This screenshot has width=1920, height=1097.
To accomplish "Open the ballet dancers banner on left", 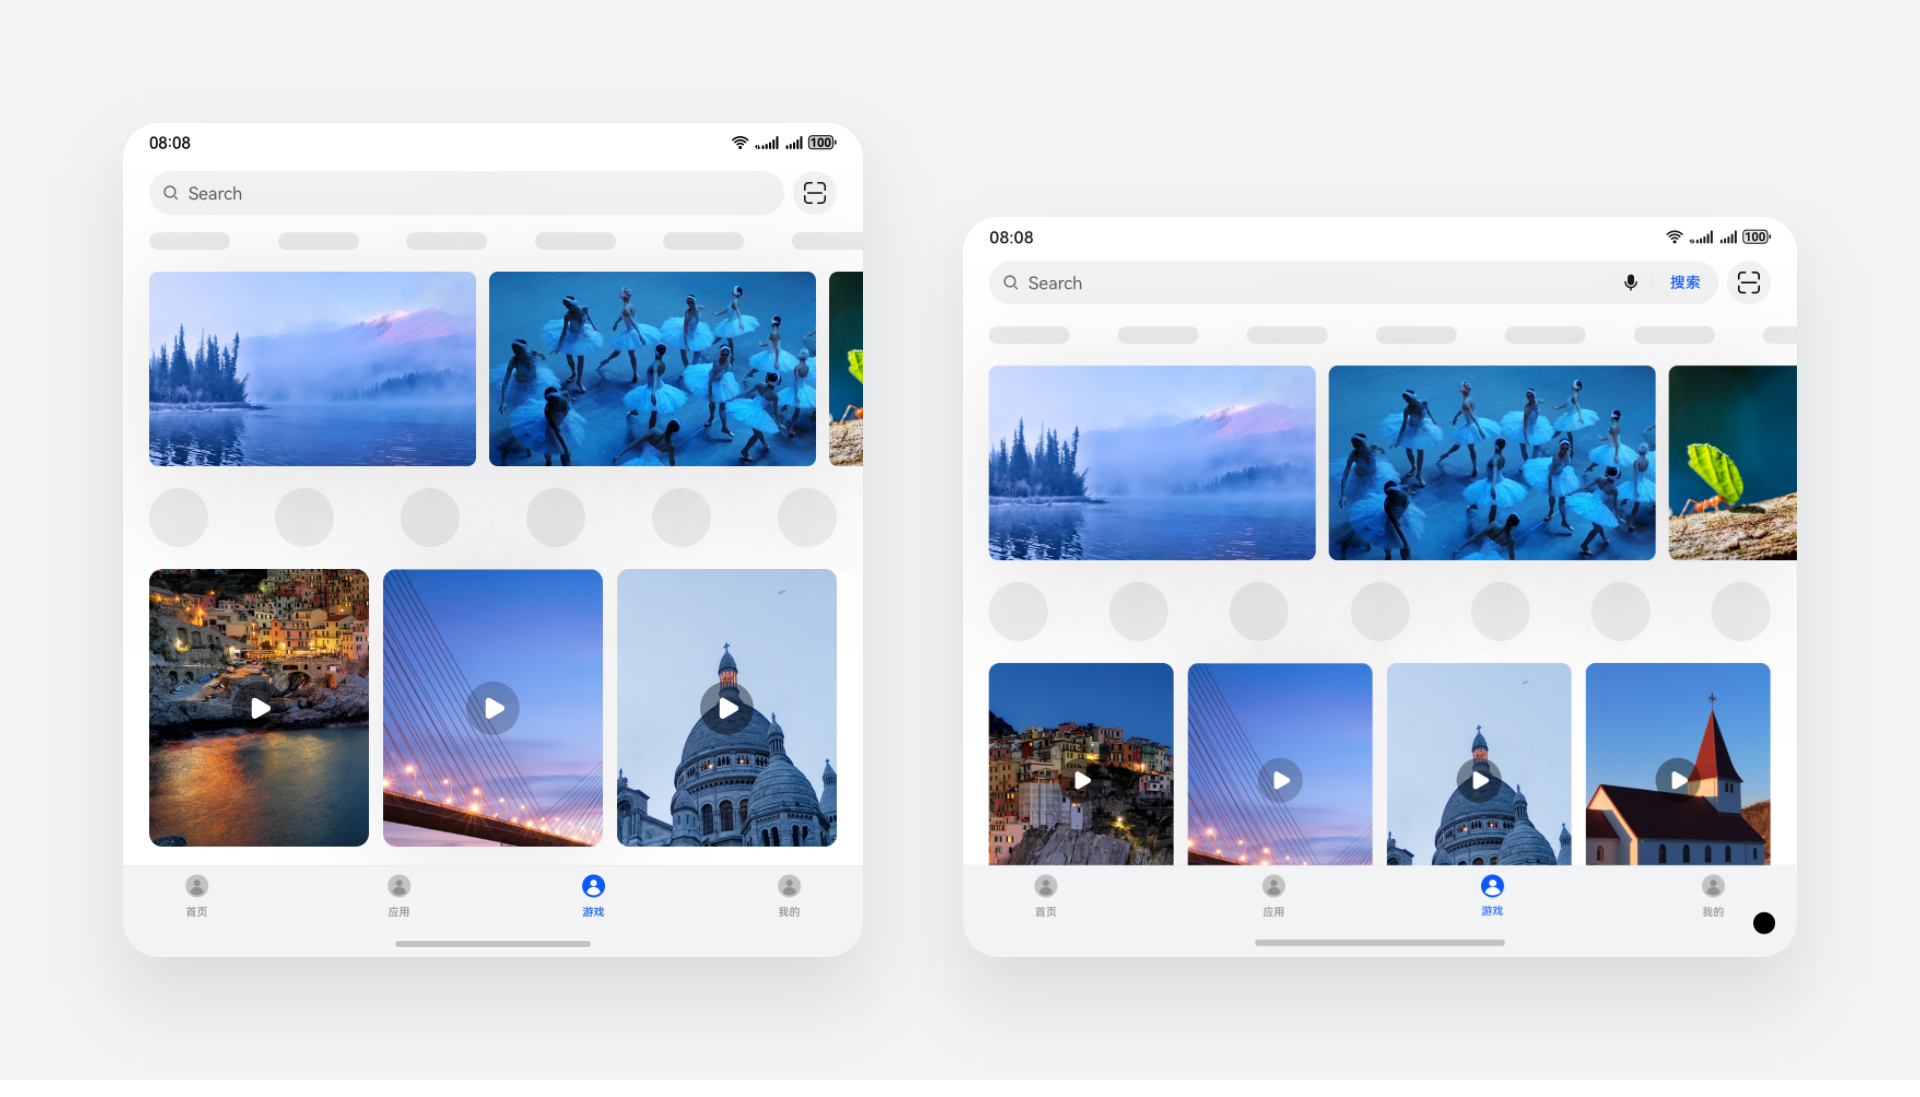I will pyautogui.click(x=652, y=369).
